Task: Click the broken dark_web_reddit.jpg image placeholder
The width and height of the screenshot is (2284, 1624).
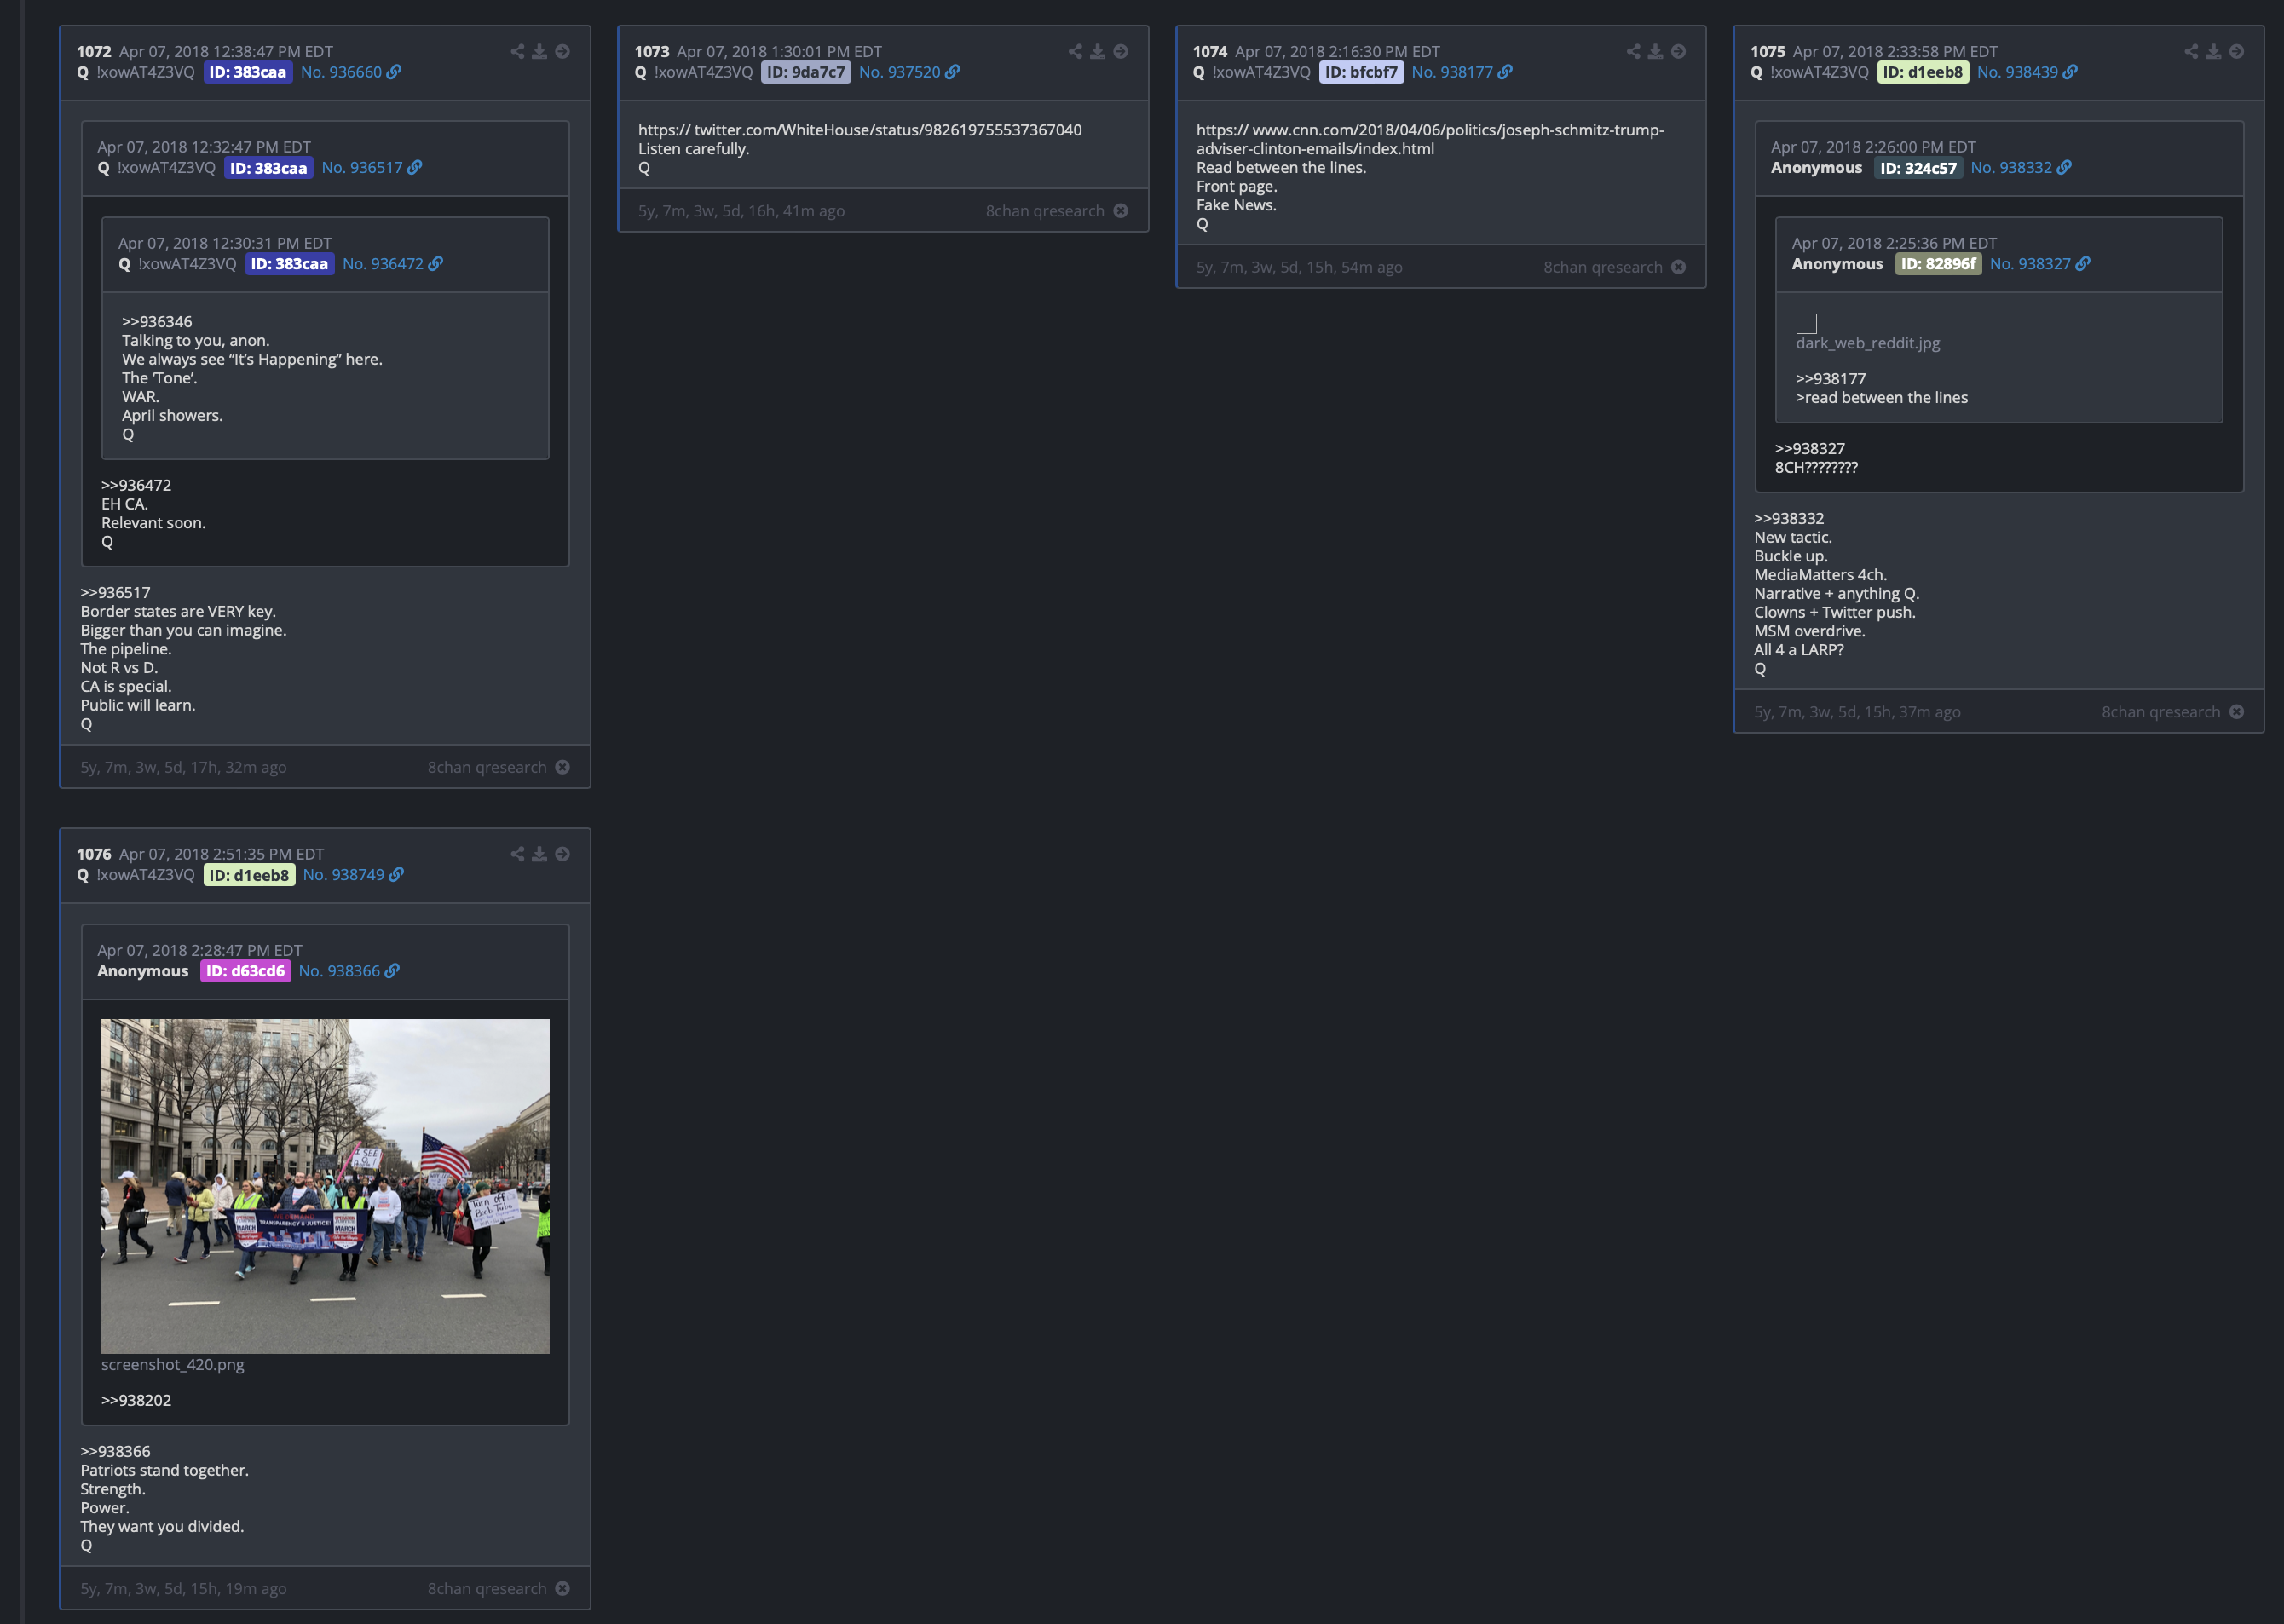Action: 1806,323
